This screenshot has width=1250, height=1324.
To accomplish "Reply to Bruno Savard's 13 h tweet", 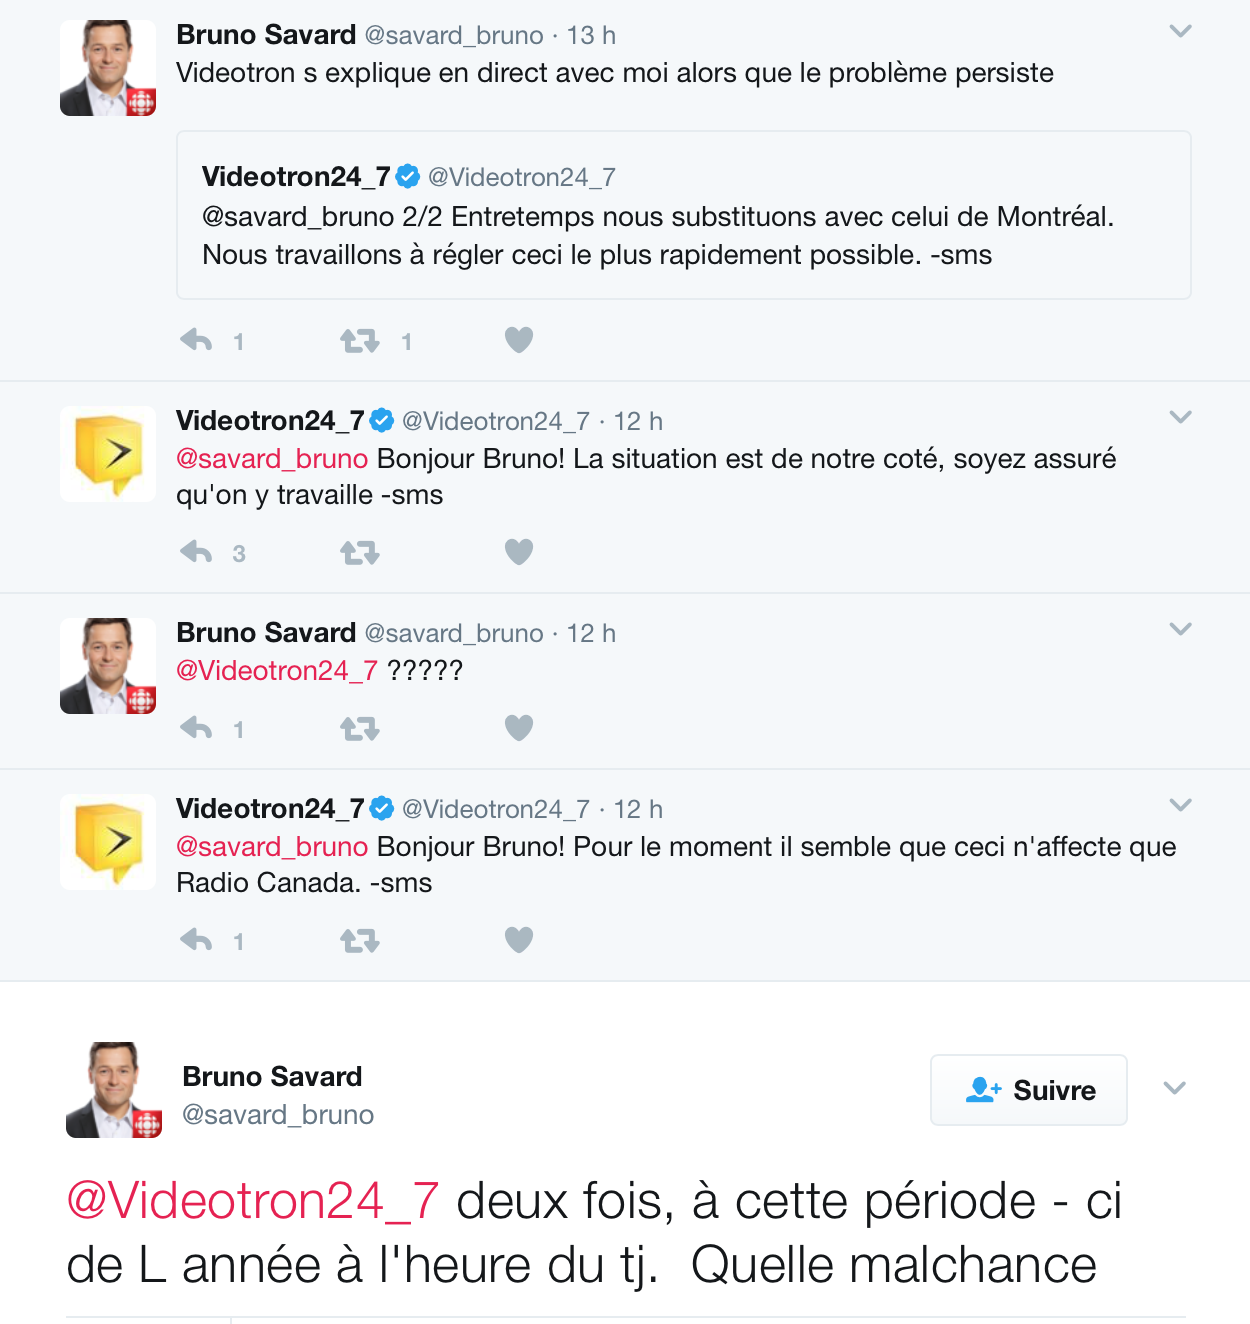I will [x=196, y=341].
